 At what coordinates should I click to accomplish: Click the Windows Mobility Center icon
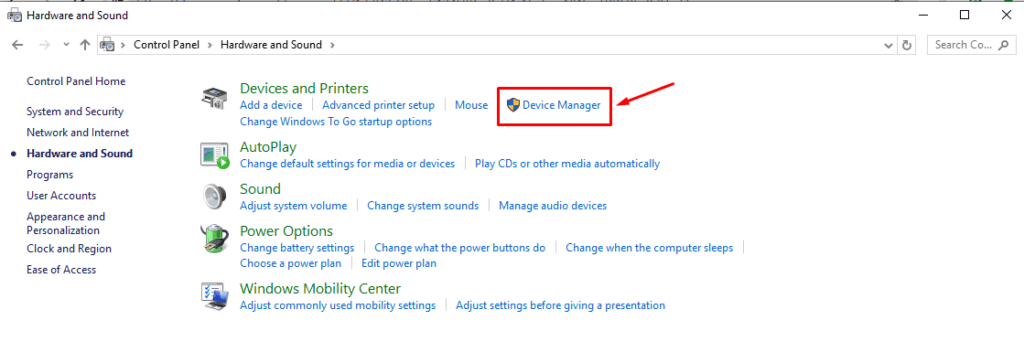click(x=214, y=296)
